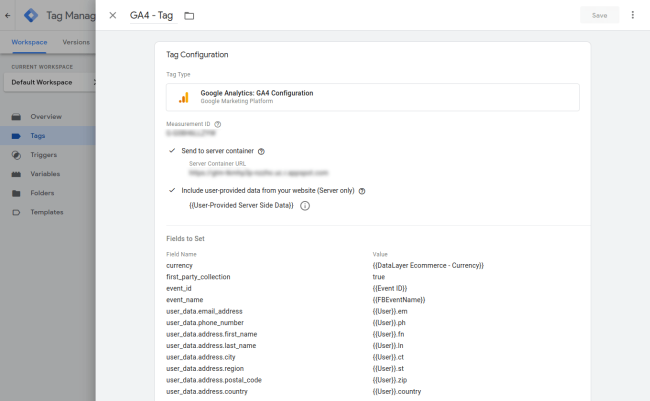Go back using the arrow icon
This screenshot has width=650, height=401.
click(x=9, y=16)
